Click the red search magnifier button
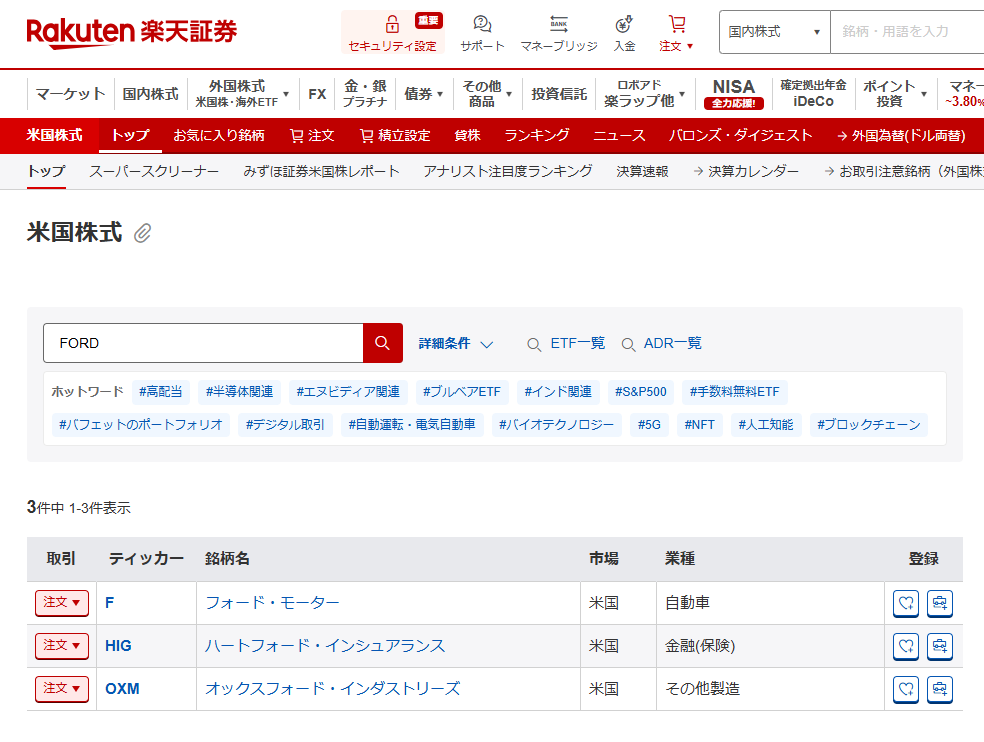The width and height of the screenshot is (984, 742). tap(383, 343)
